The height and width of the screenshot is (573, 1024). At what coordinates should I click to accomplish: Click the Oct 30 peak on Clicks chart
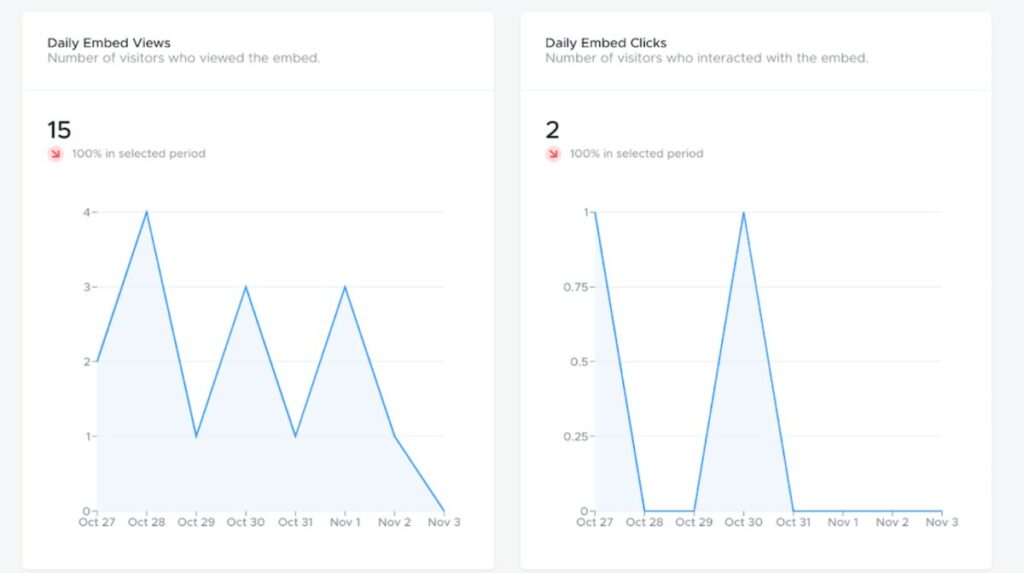click(743, 212)
